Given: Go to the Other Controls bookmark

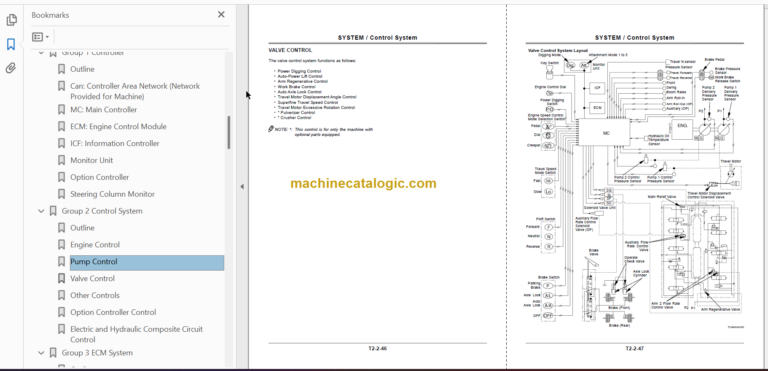Looking at the screenshot, I should click(95, 296).
